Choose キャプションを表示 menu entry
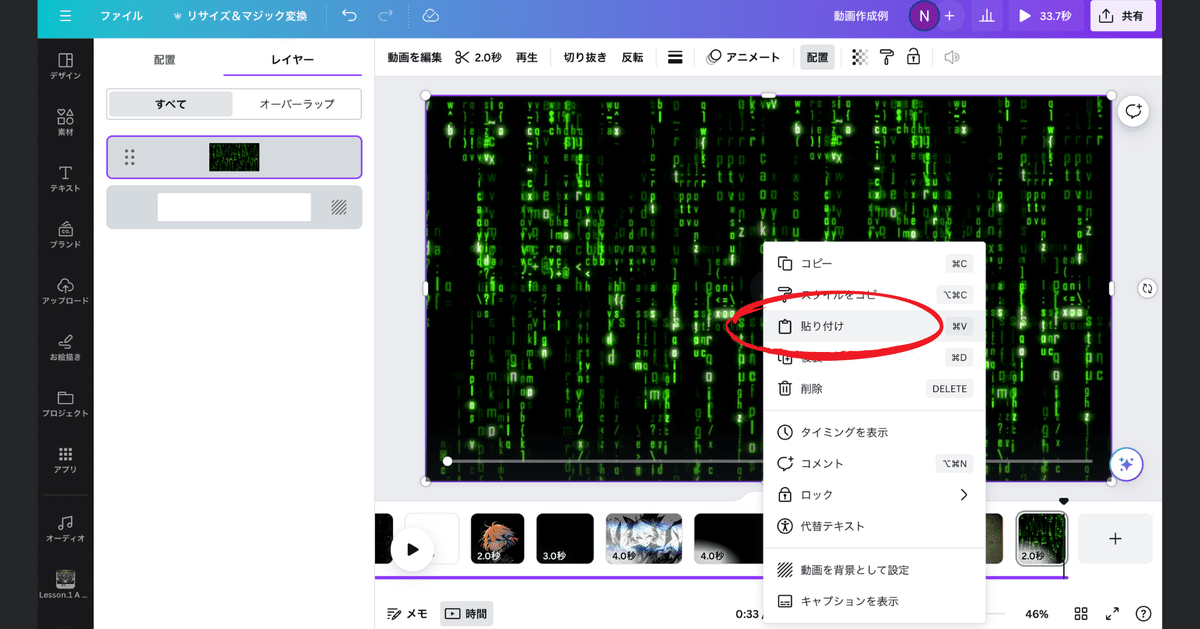The height and width of the screenshot is (629, 1200). [874, 601]
